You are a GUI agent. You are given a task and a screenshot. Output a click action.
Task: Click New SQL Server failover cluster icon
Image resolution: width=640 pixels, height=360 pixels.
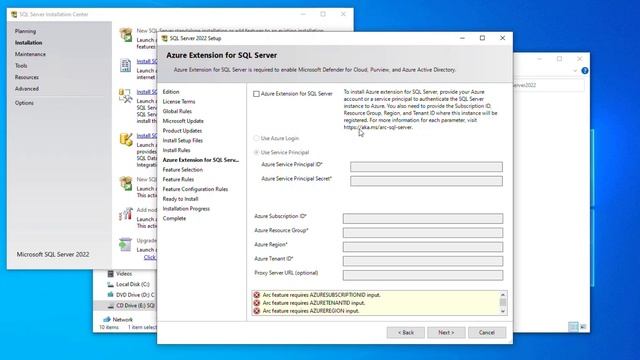coord(126,183)
